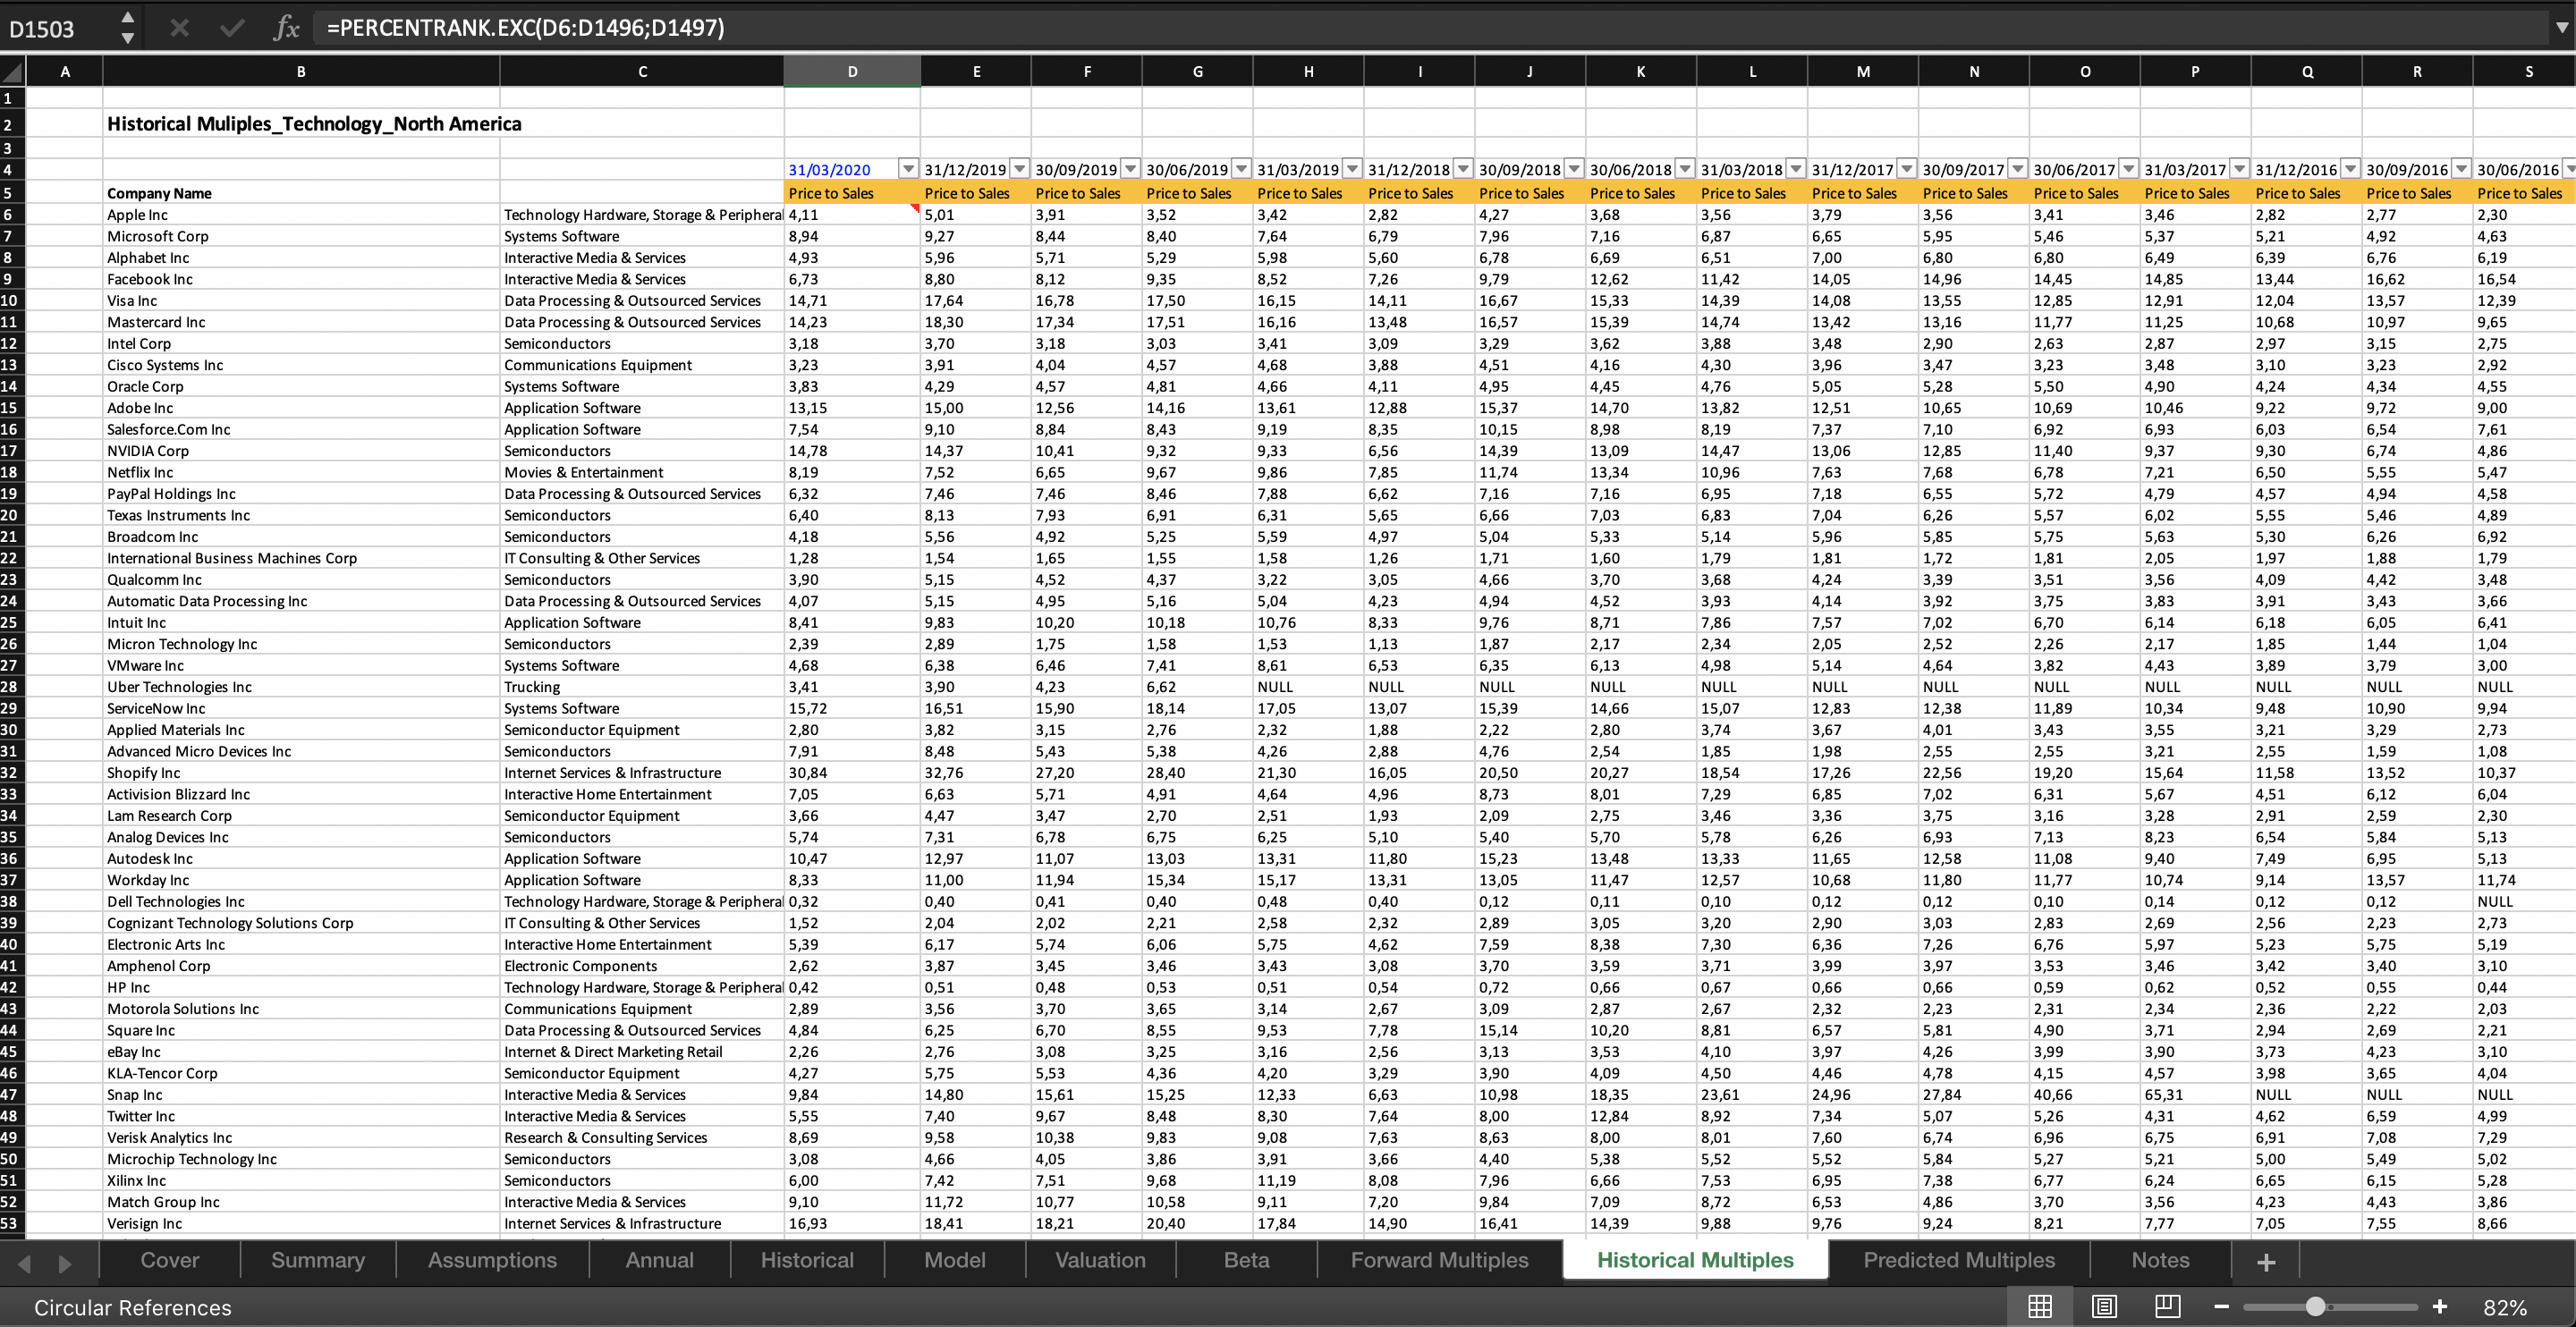
Task: Navigate sheet tabs right with arrow
Action: pyautogui.click(x=65, y=1263)
